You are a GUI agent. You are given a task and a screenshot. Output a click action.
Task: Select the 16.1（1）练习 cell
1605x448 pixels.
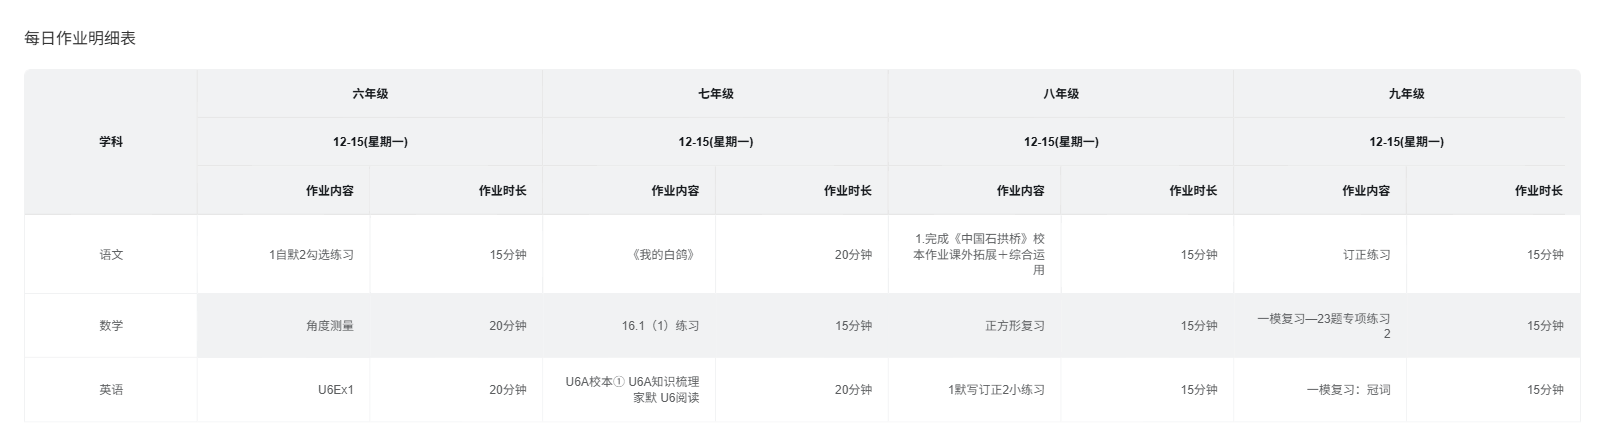tap(660, 326)
